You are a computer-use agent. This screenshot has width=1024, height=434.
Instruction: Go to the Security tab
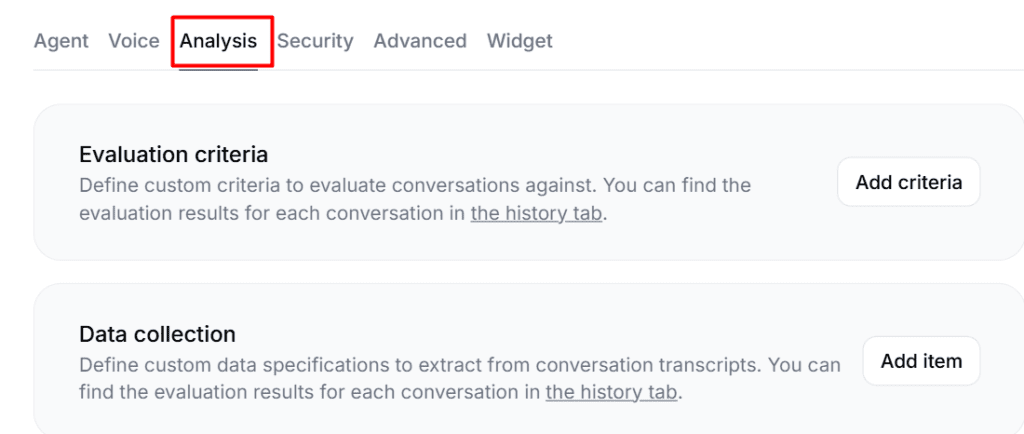[x=315, y=41]
